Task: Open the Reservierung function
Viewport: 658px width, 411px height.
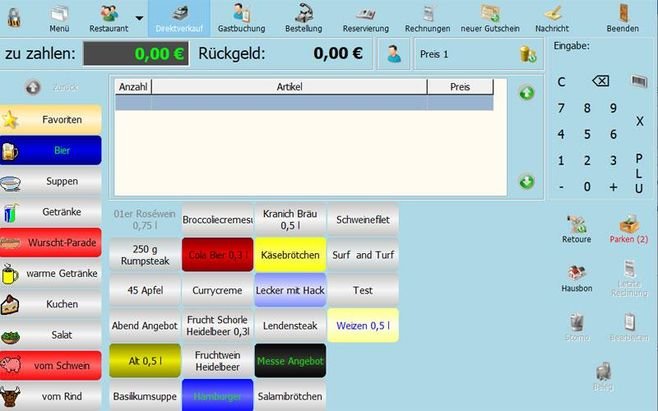Action: (x=366, y=19)
